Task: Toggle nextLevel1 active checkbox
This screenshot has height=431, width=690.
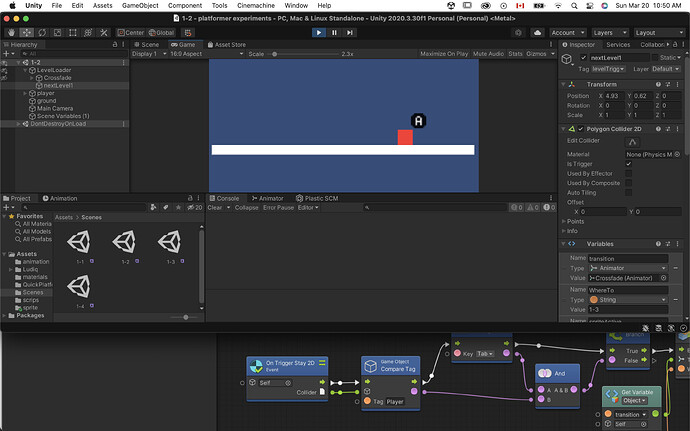Action: (x=584, y=57)
